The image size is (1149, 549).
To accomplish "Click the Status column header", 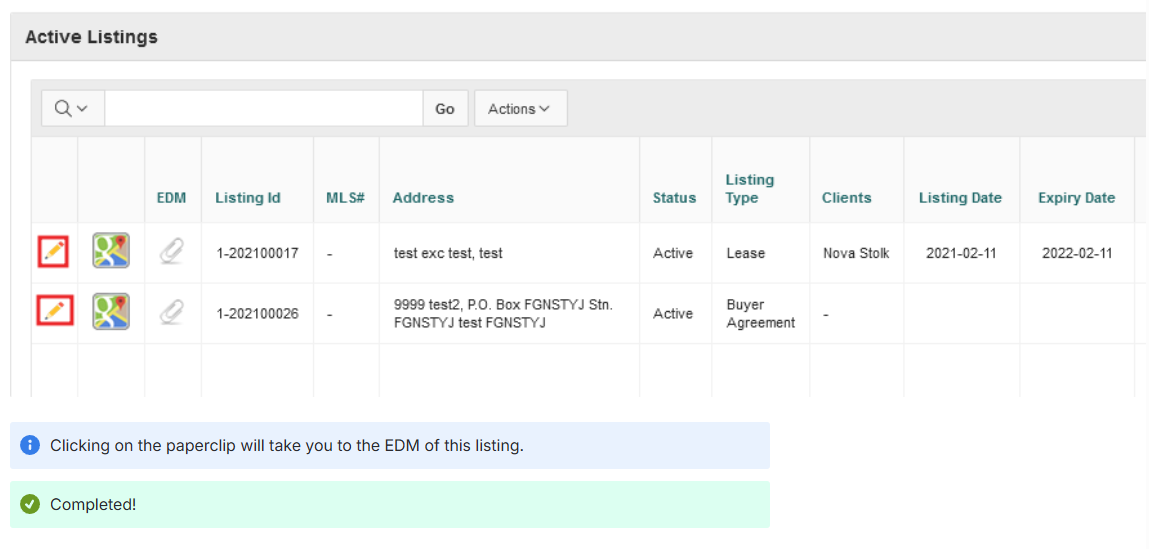I will 674,198.
